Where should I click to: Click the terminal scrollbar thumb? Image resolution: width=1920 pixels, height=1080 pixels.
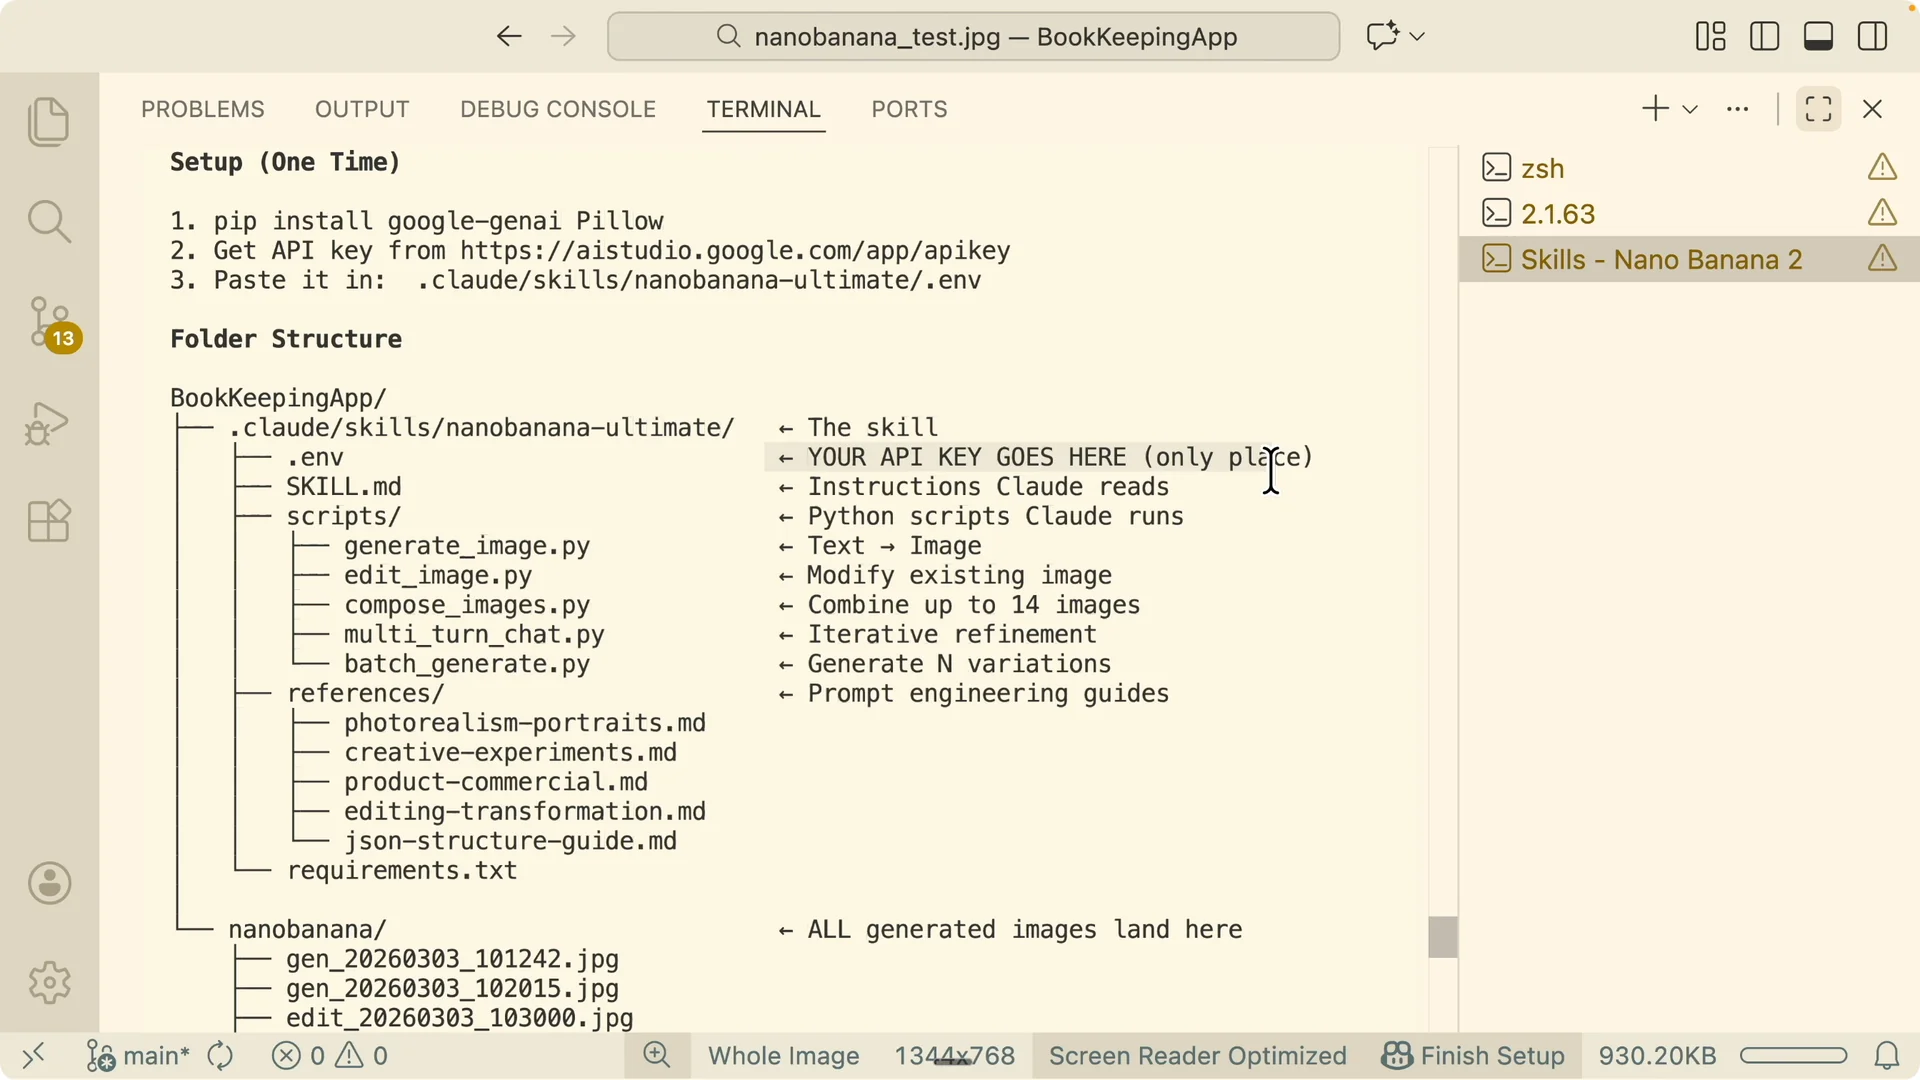coord(1443,937)
